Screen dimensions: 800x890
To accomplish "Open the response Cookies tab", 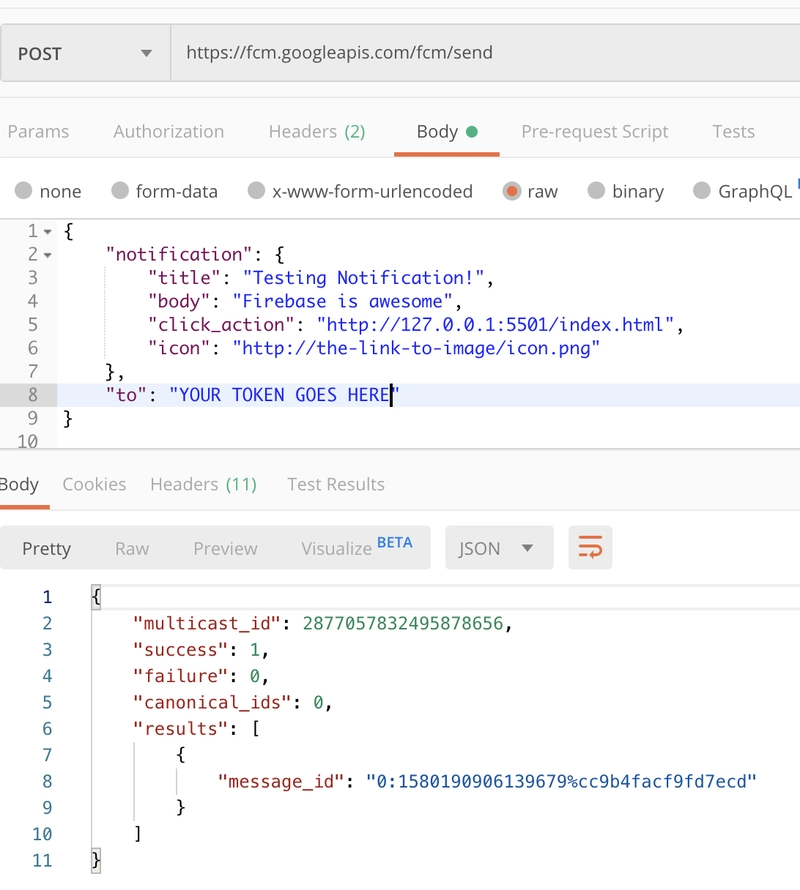I will point(94,484).
